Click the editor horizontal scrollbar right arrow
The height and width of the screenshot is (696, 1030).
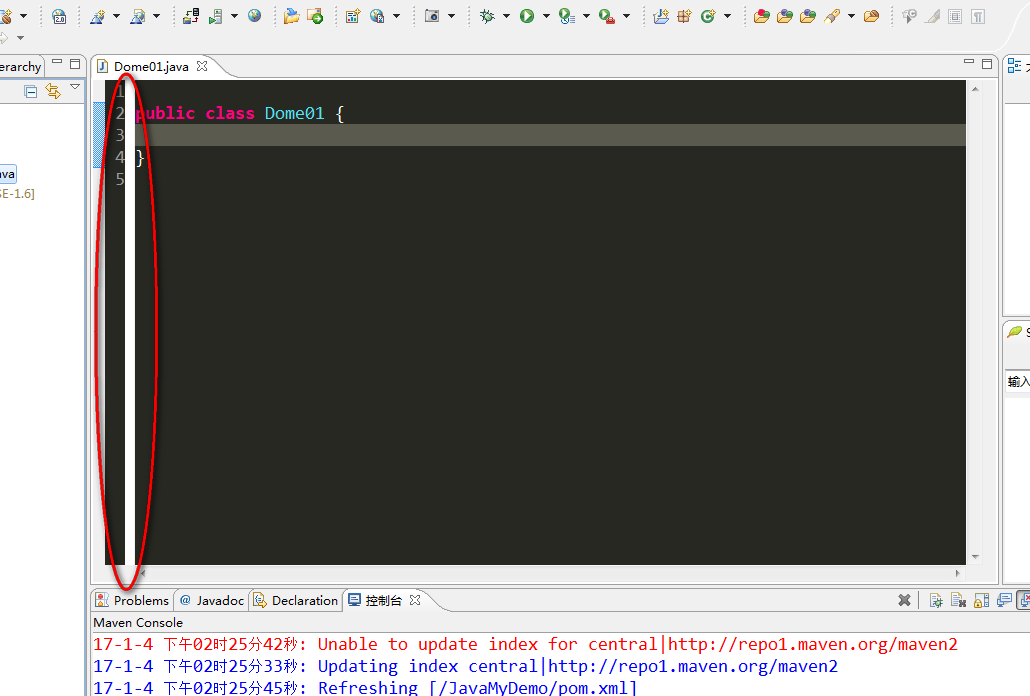pyautogui.click(x=958, y=573)
